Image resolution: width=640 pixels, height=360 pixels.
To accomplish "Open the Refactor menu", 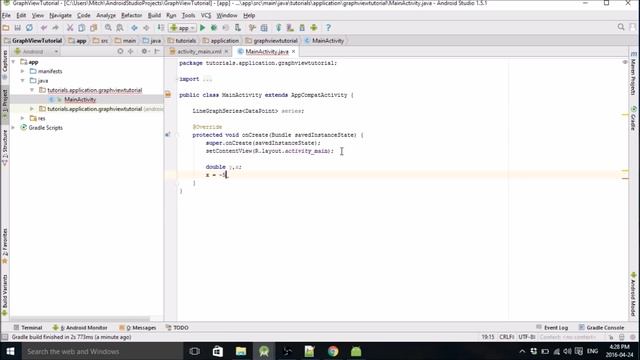I will click(x=131, y=16).
